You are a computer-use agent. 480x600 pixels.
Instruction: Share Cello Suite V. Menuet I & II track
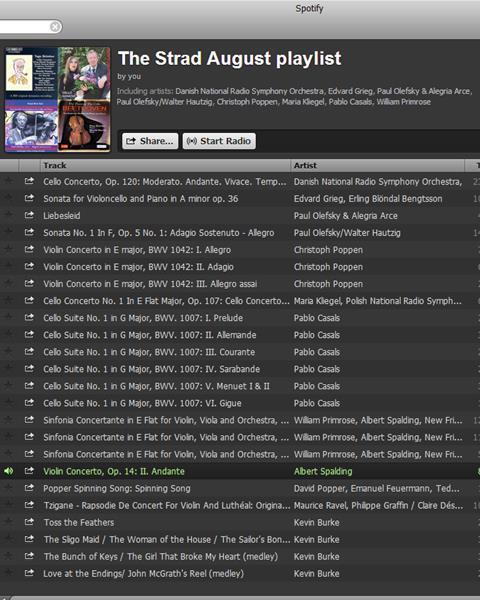coord(29,385)
